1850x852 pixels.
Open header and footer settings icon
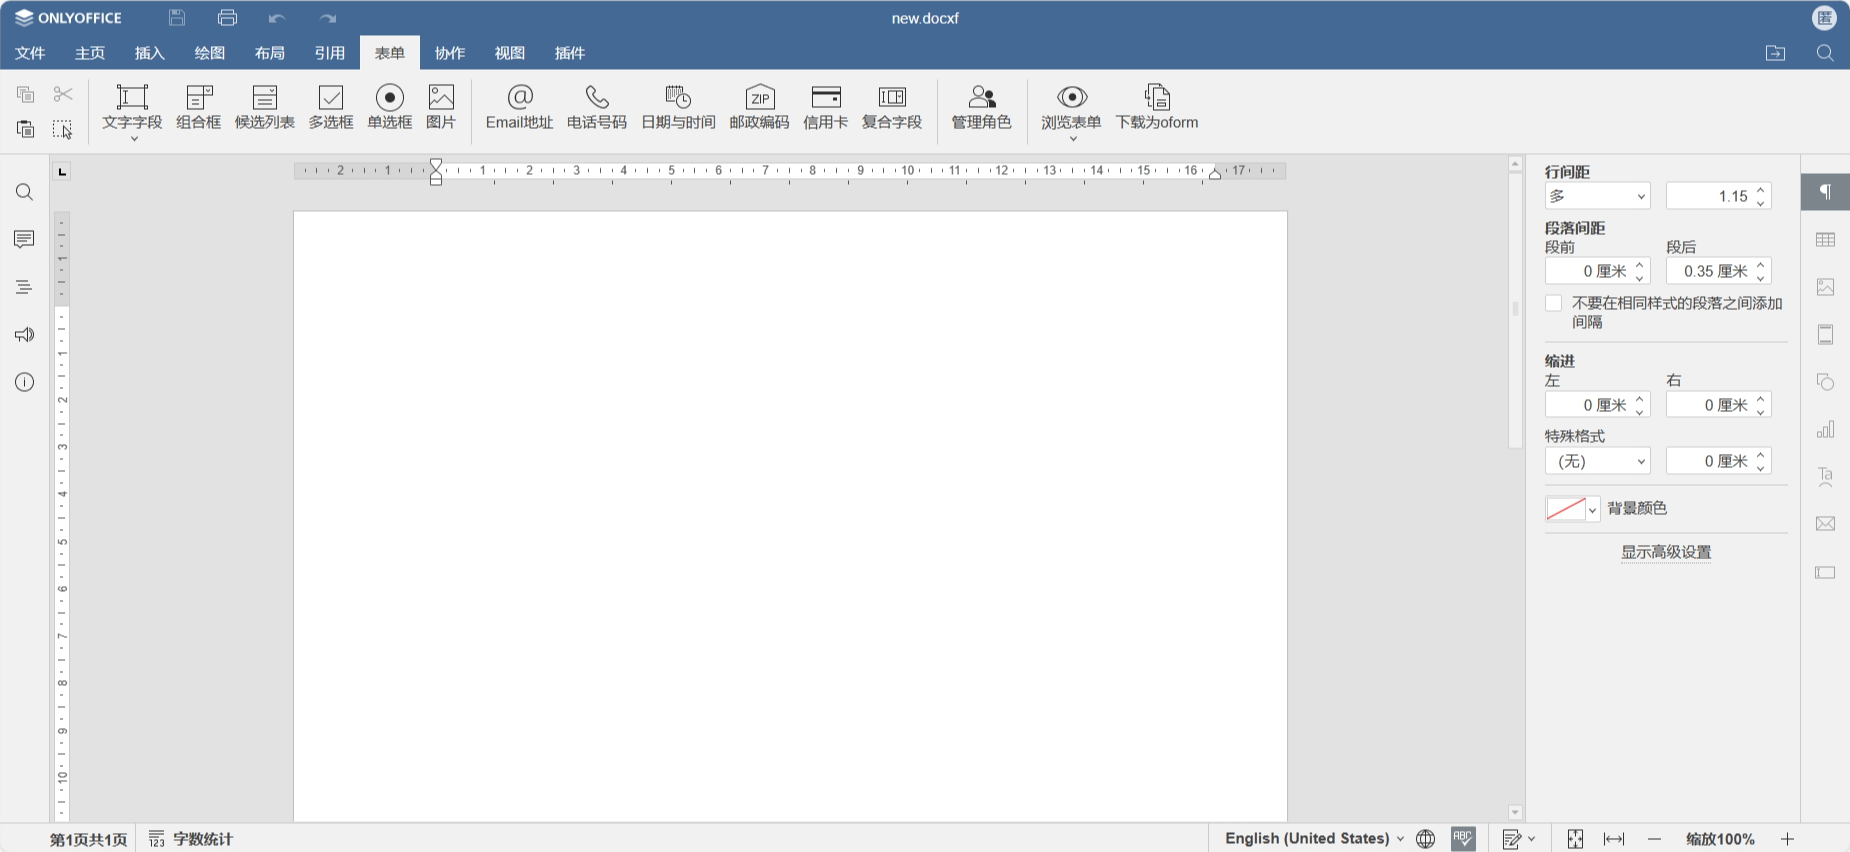tap(1825, 334)
